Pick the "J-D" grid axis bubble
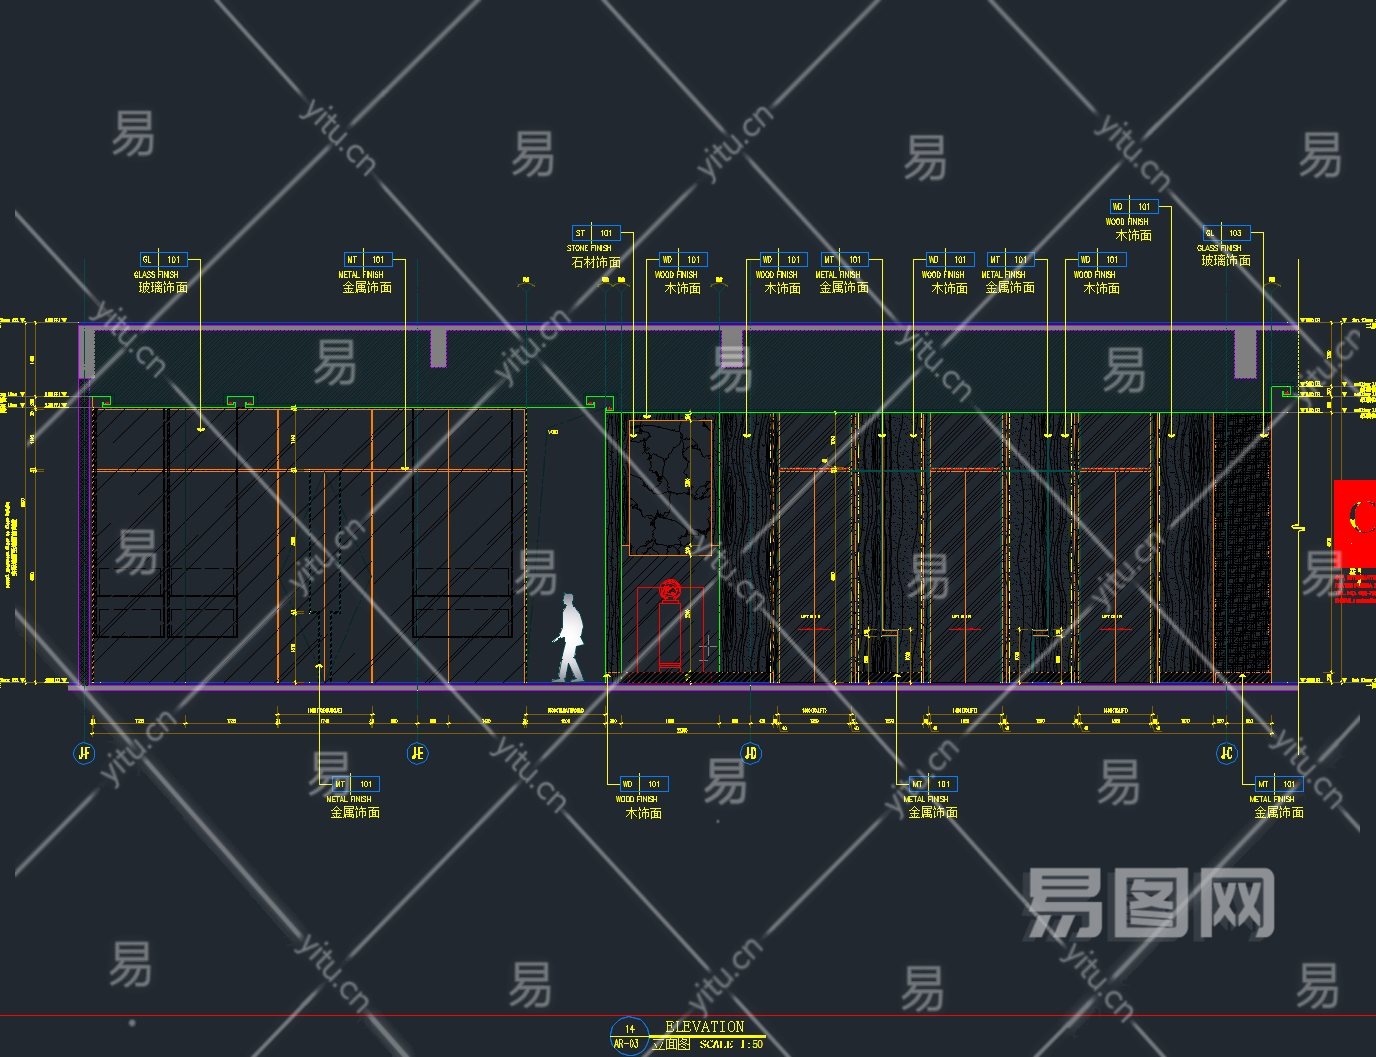Image resolution: width=1376 pixels, height=1057 pixels. [751, 753]
